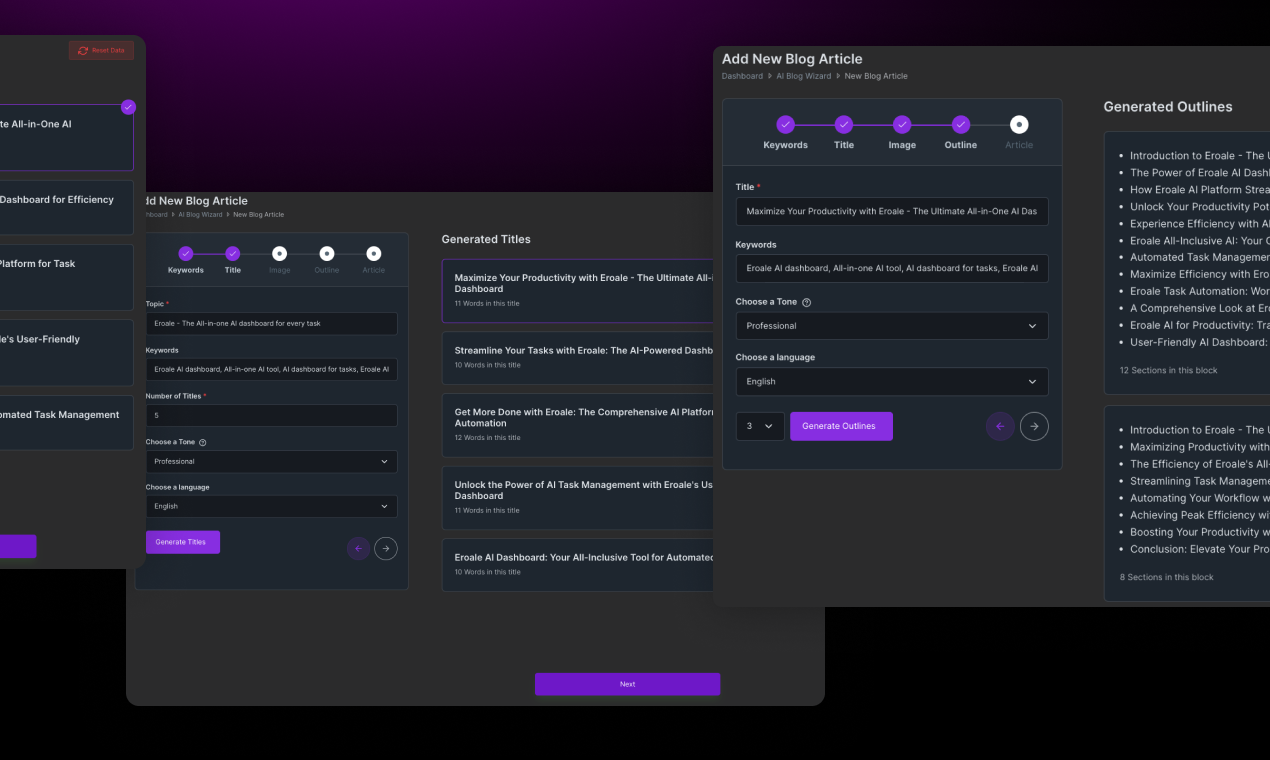Viewport: 1270px width, 760px height.
Task: Select the title card 'Eroale AI Dashboard: Your All-Inclusive Tool'
Action: click(578, 565)
